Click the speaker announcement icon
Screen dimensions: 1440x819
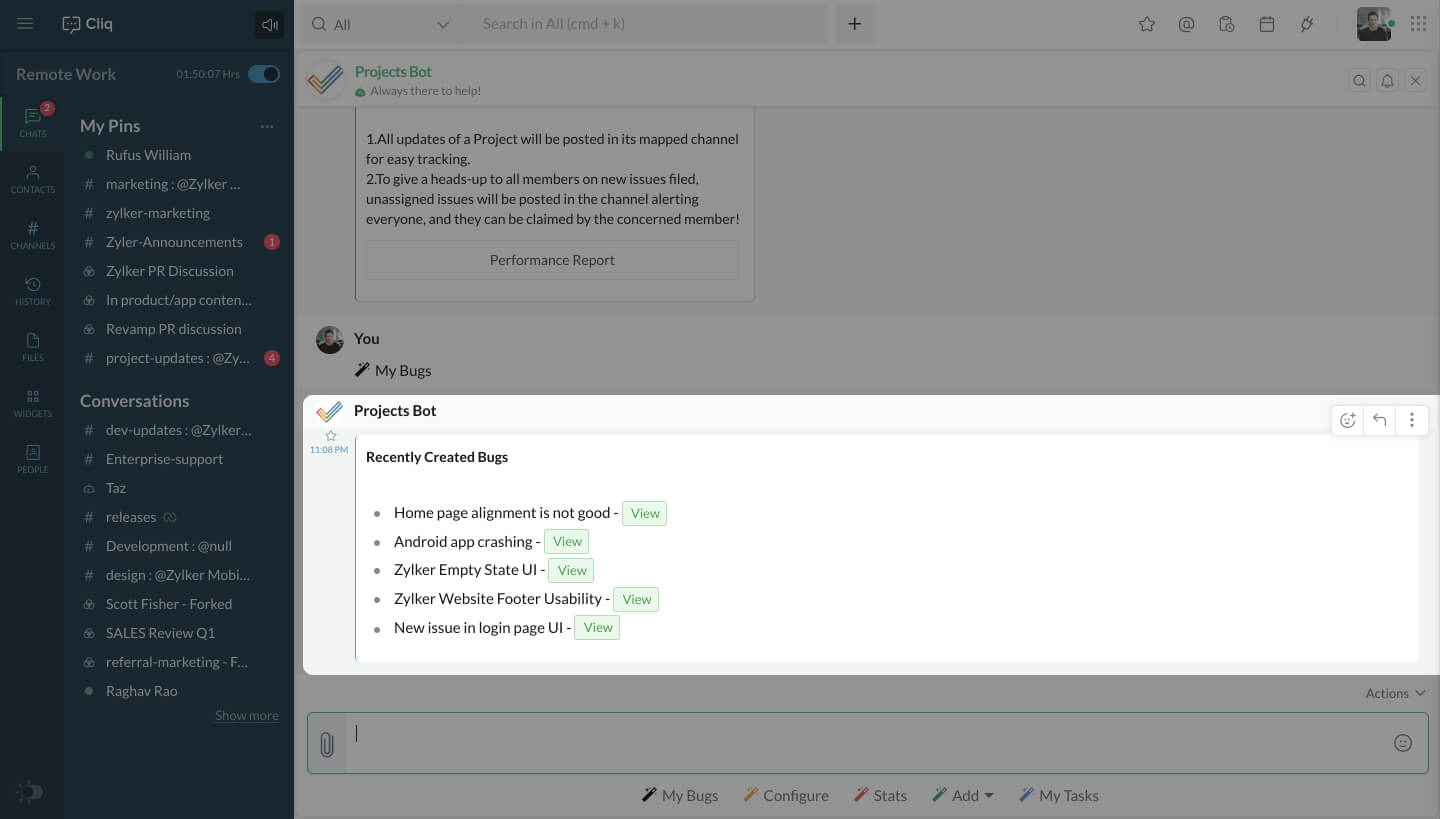(269, 25)
